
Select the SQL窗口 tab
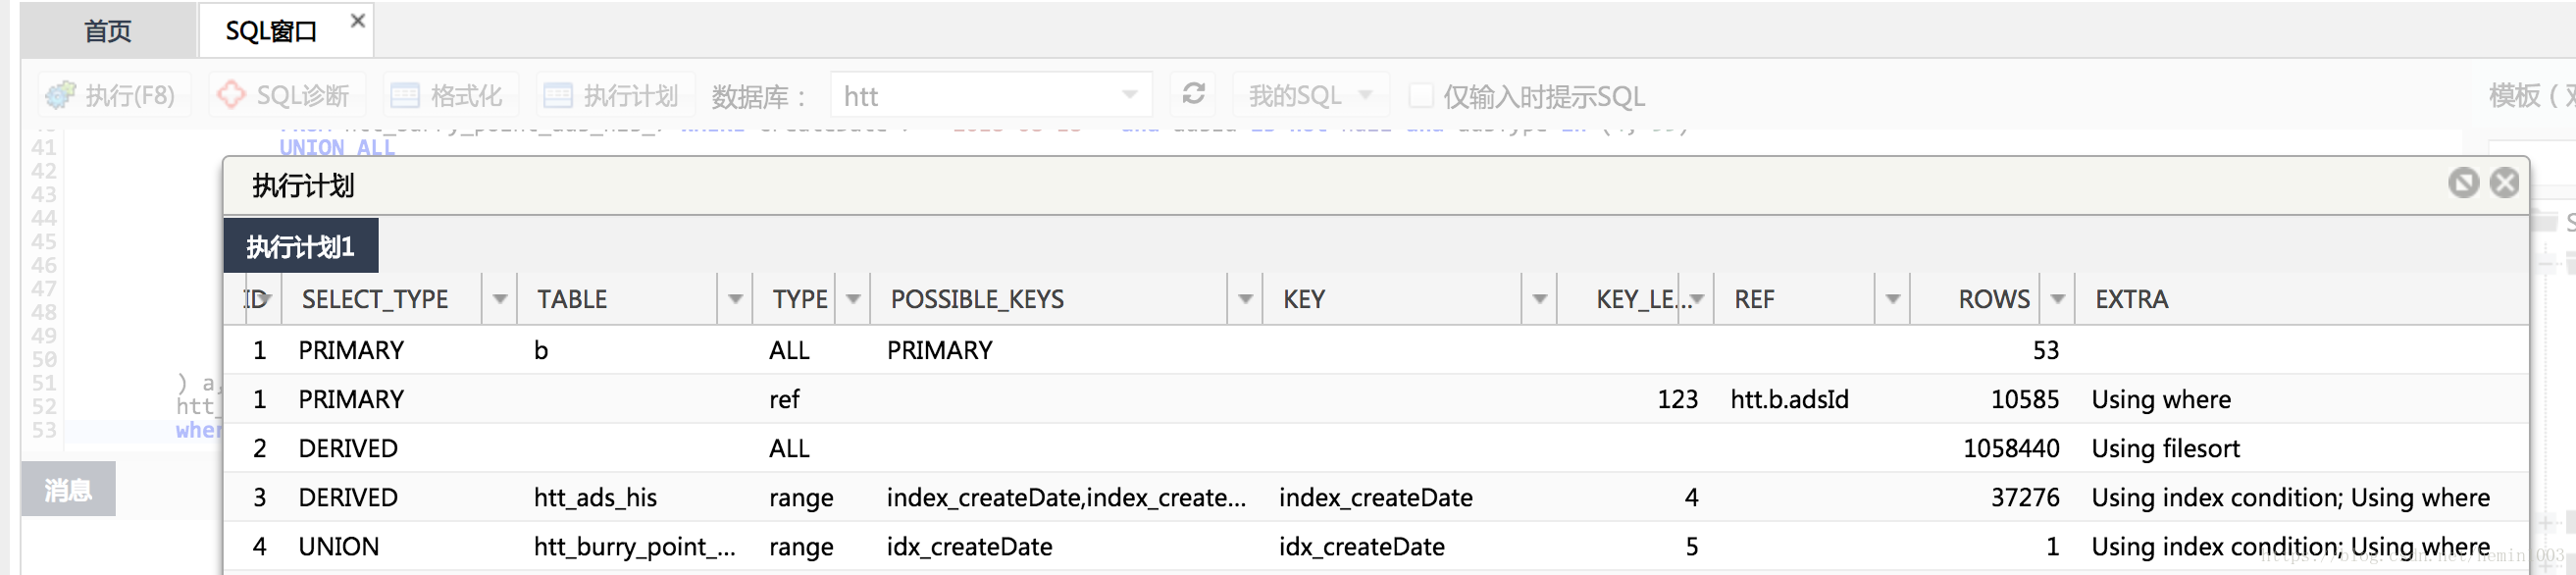(271, 31)
